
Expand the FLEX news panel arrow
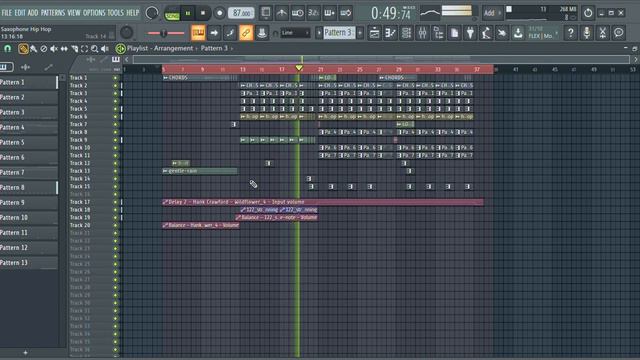557,33
